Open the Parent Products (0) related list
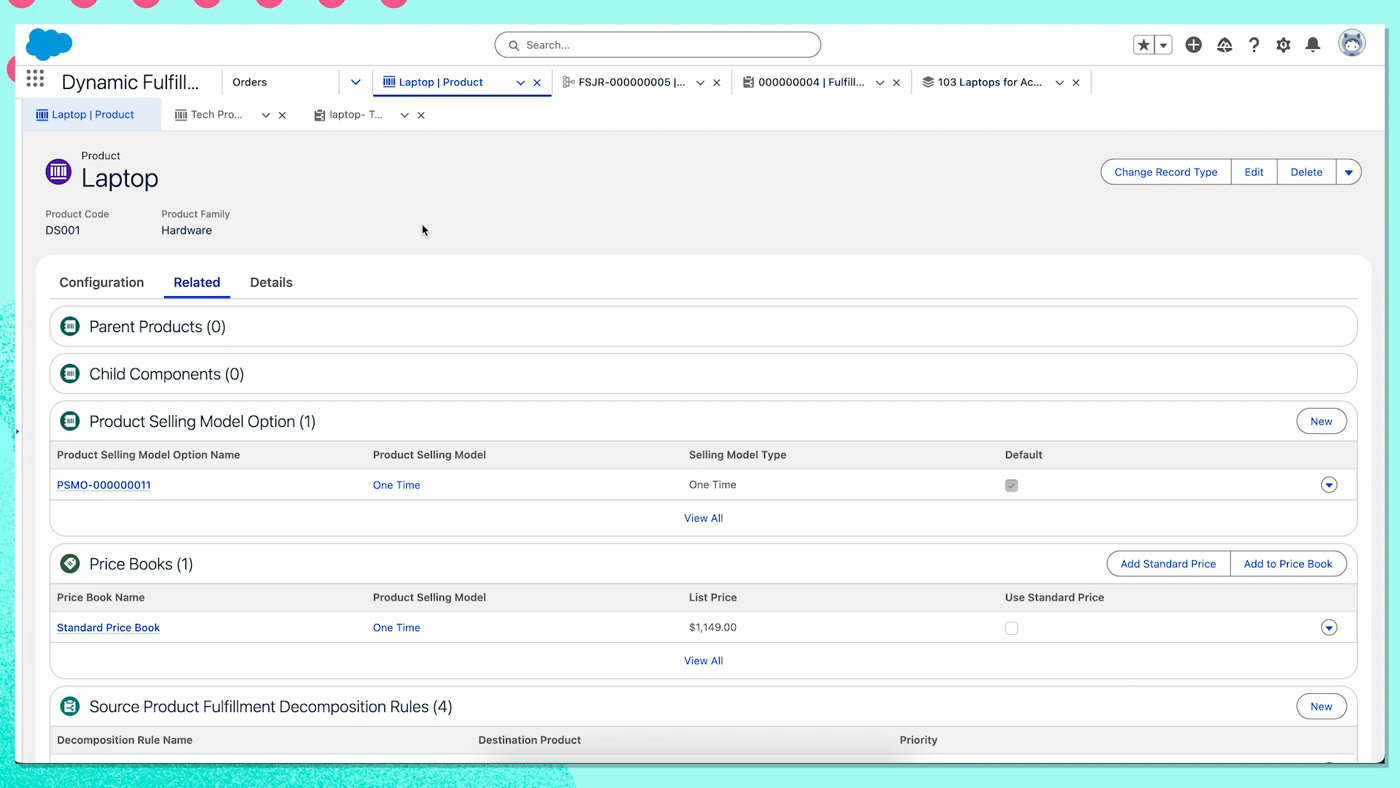1400x788 pixels. point(157,326)
